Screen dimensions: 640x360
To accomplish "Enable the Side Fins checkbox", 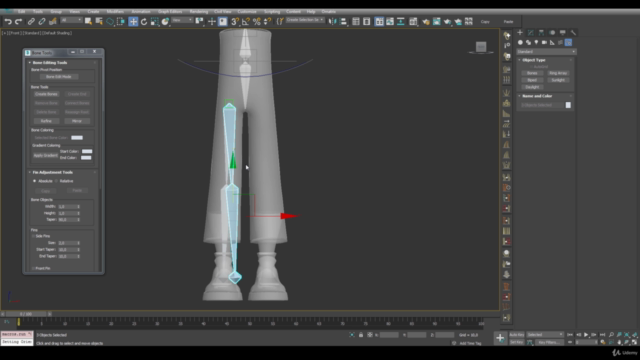I will tap(33, 236).
